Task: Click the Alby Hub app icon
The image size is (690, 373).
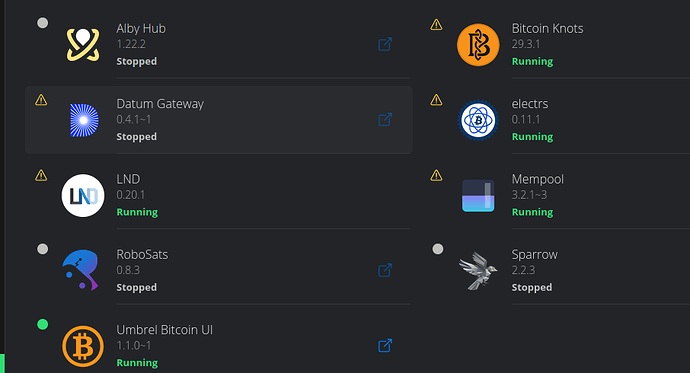Action: click(83, 44)
